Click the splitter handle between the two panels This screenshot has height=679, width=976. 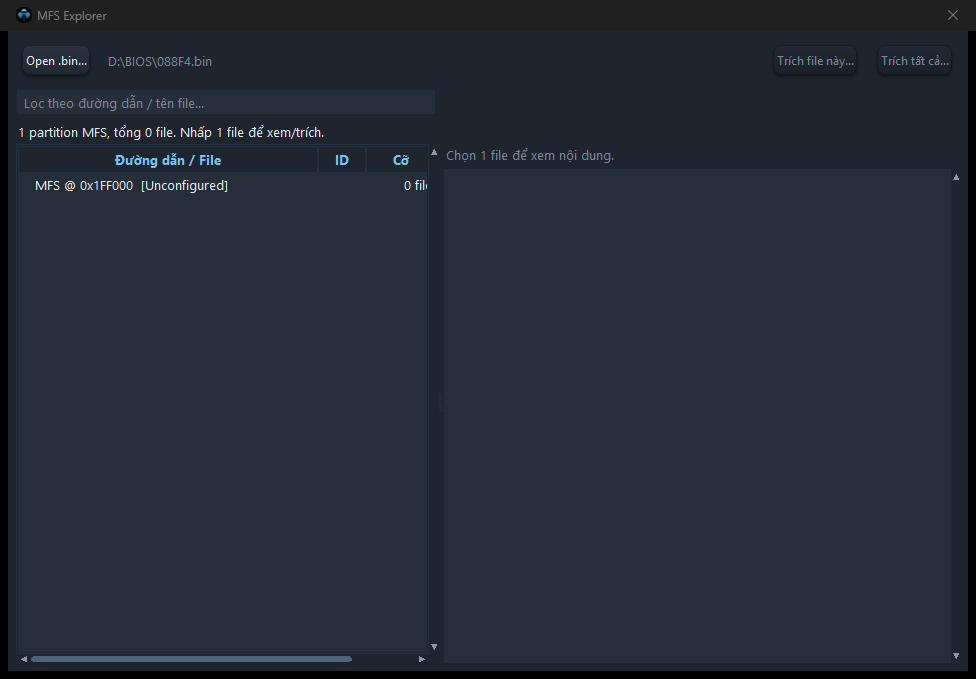click(x=441, y=403)
